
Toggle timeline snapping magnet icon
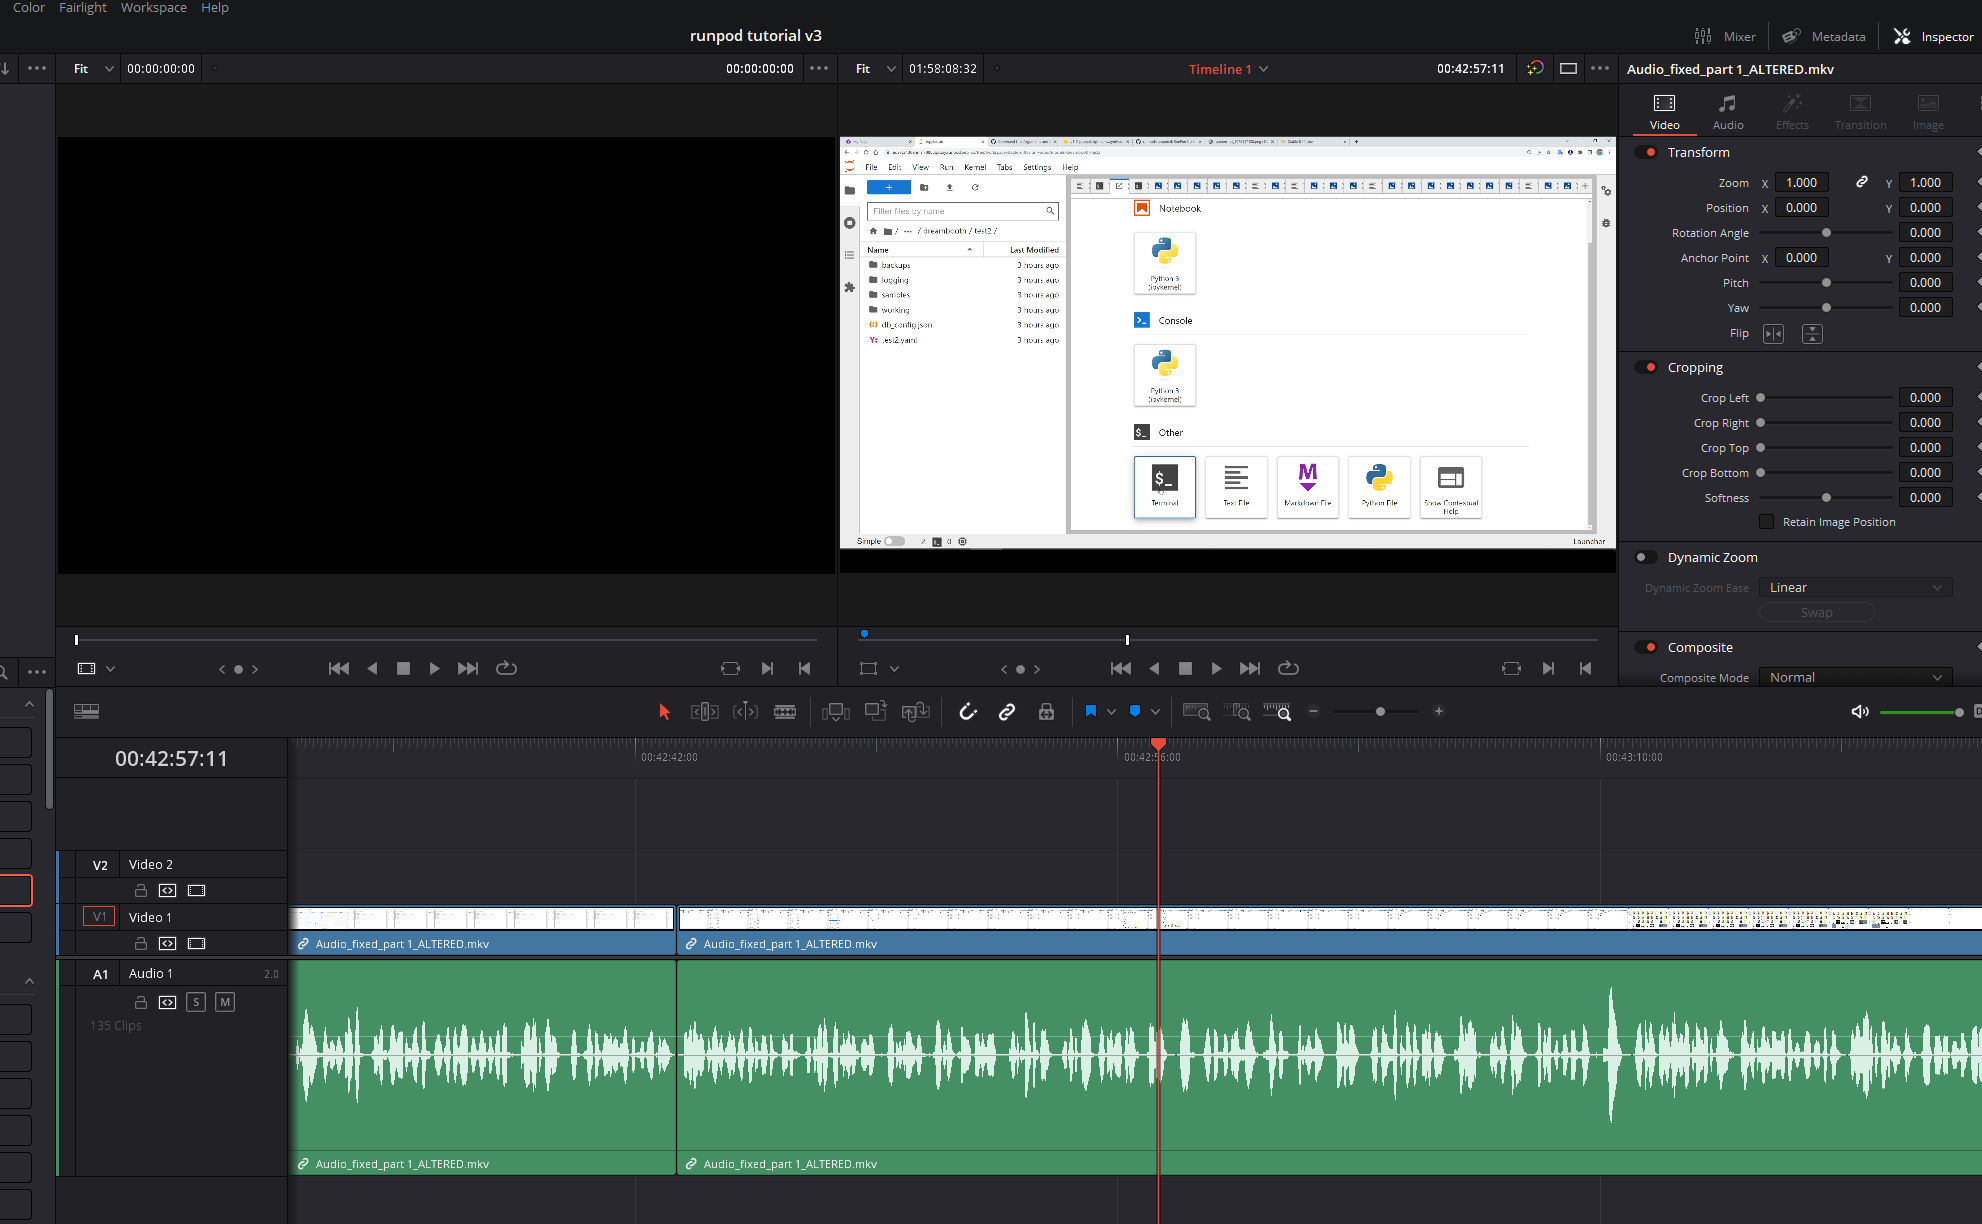pos(968,711)
